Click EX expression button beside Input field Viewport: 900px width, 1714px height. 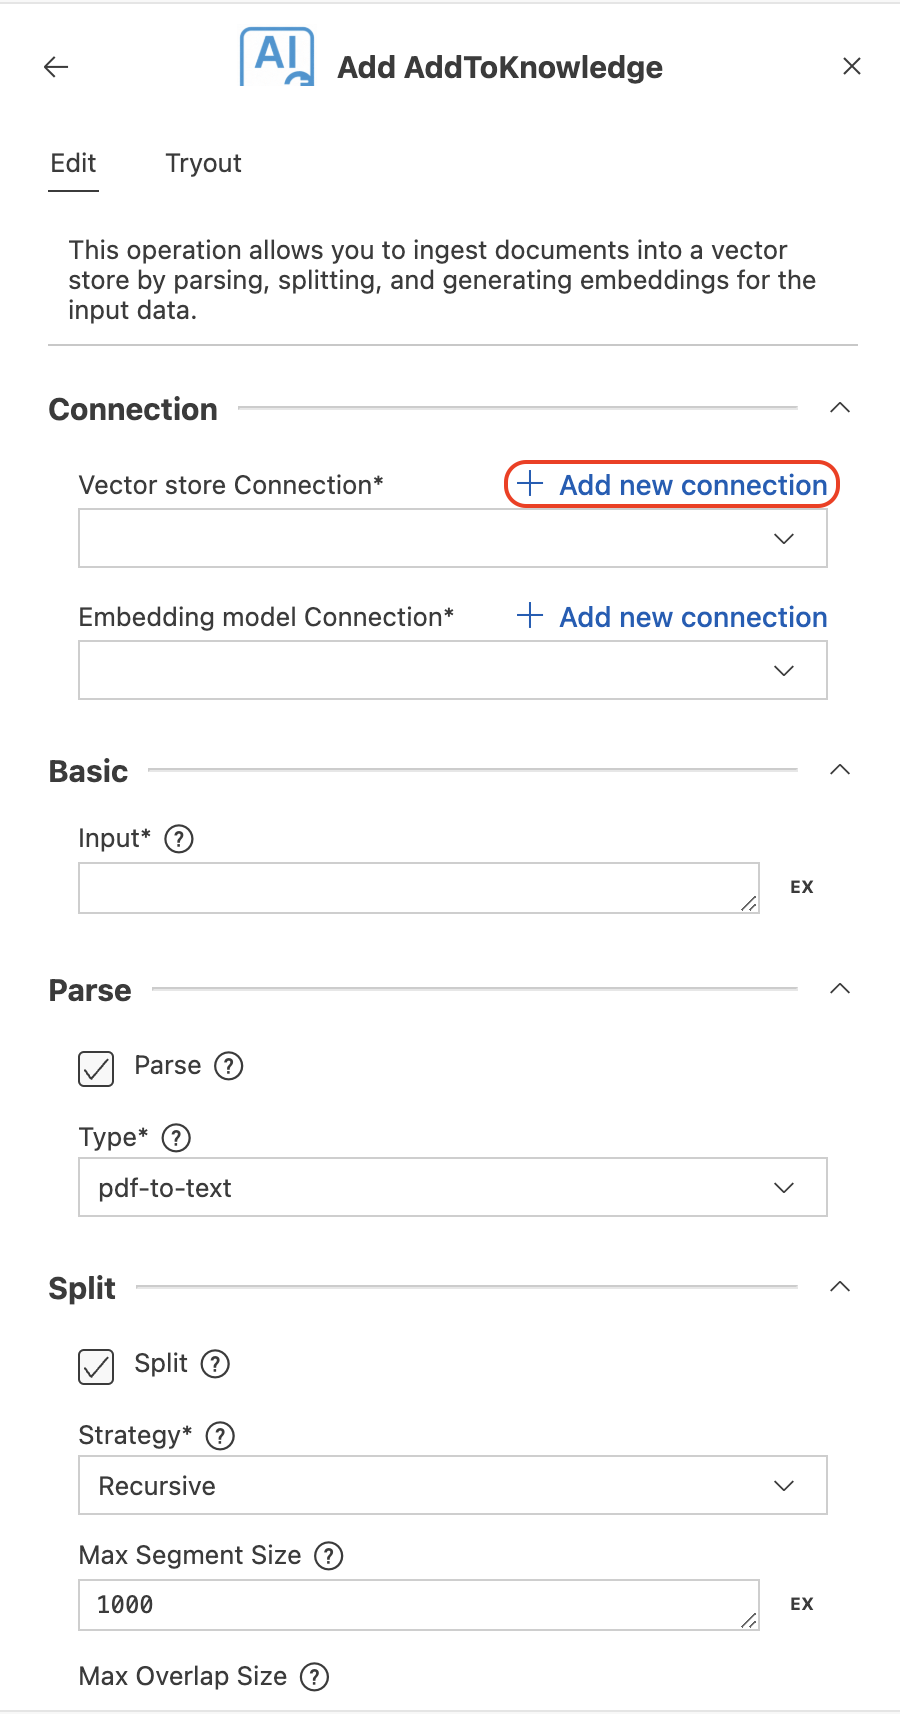click(x=802, y=887)
